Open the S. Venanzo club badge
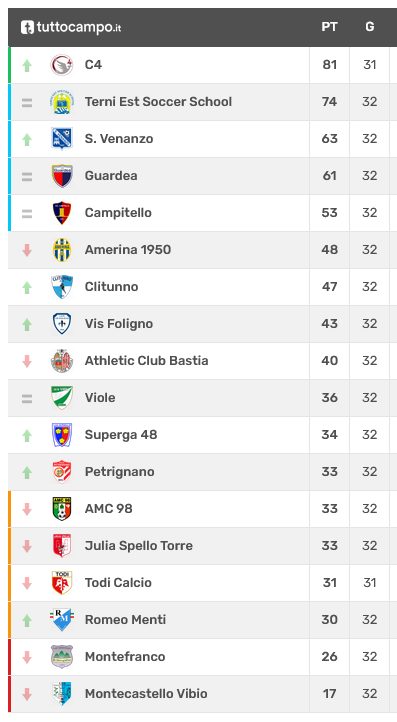The image size is (397, 722). coord(62,139)
